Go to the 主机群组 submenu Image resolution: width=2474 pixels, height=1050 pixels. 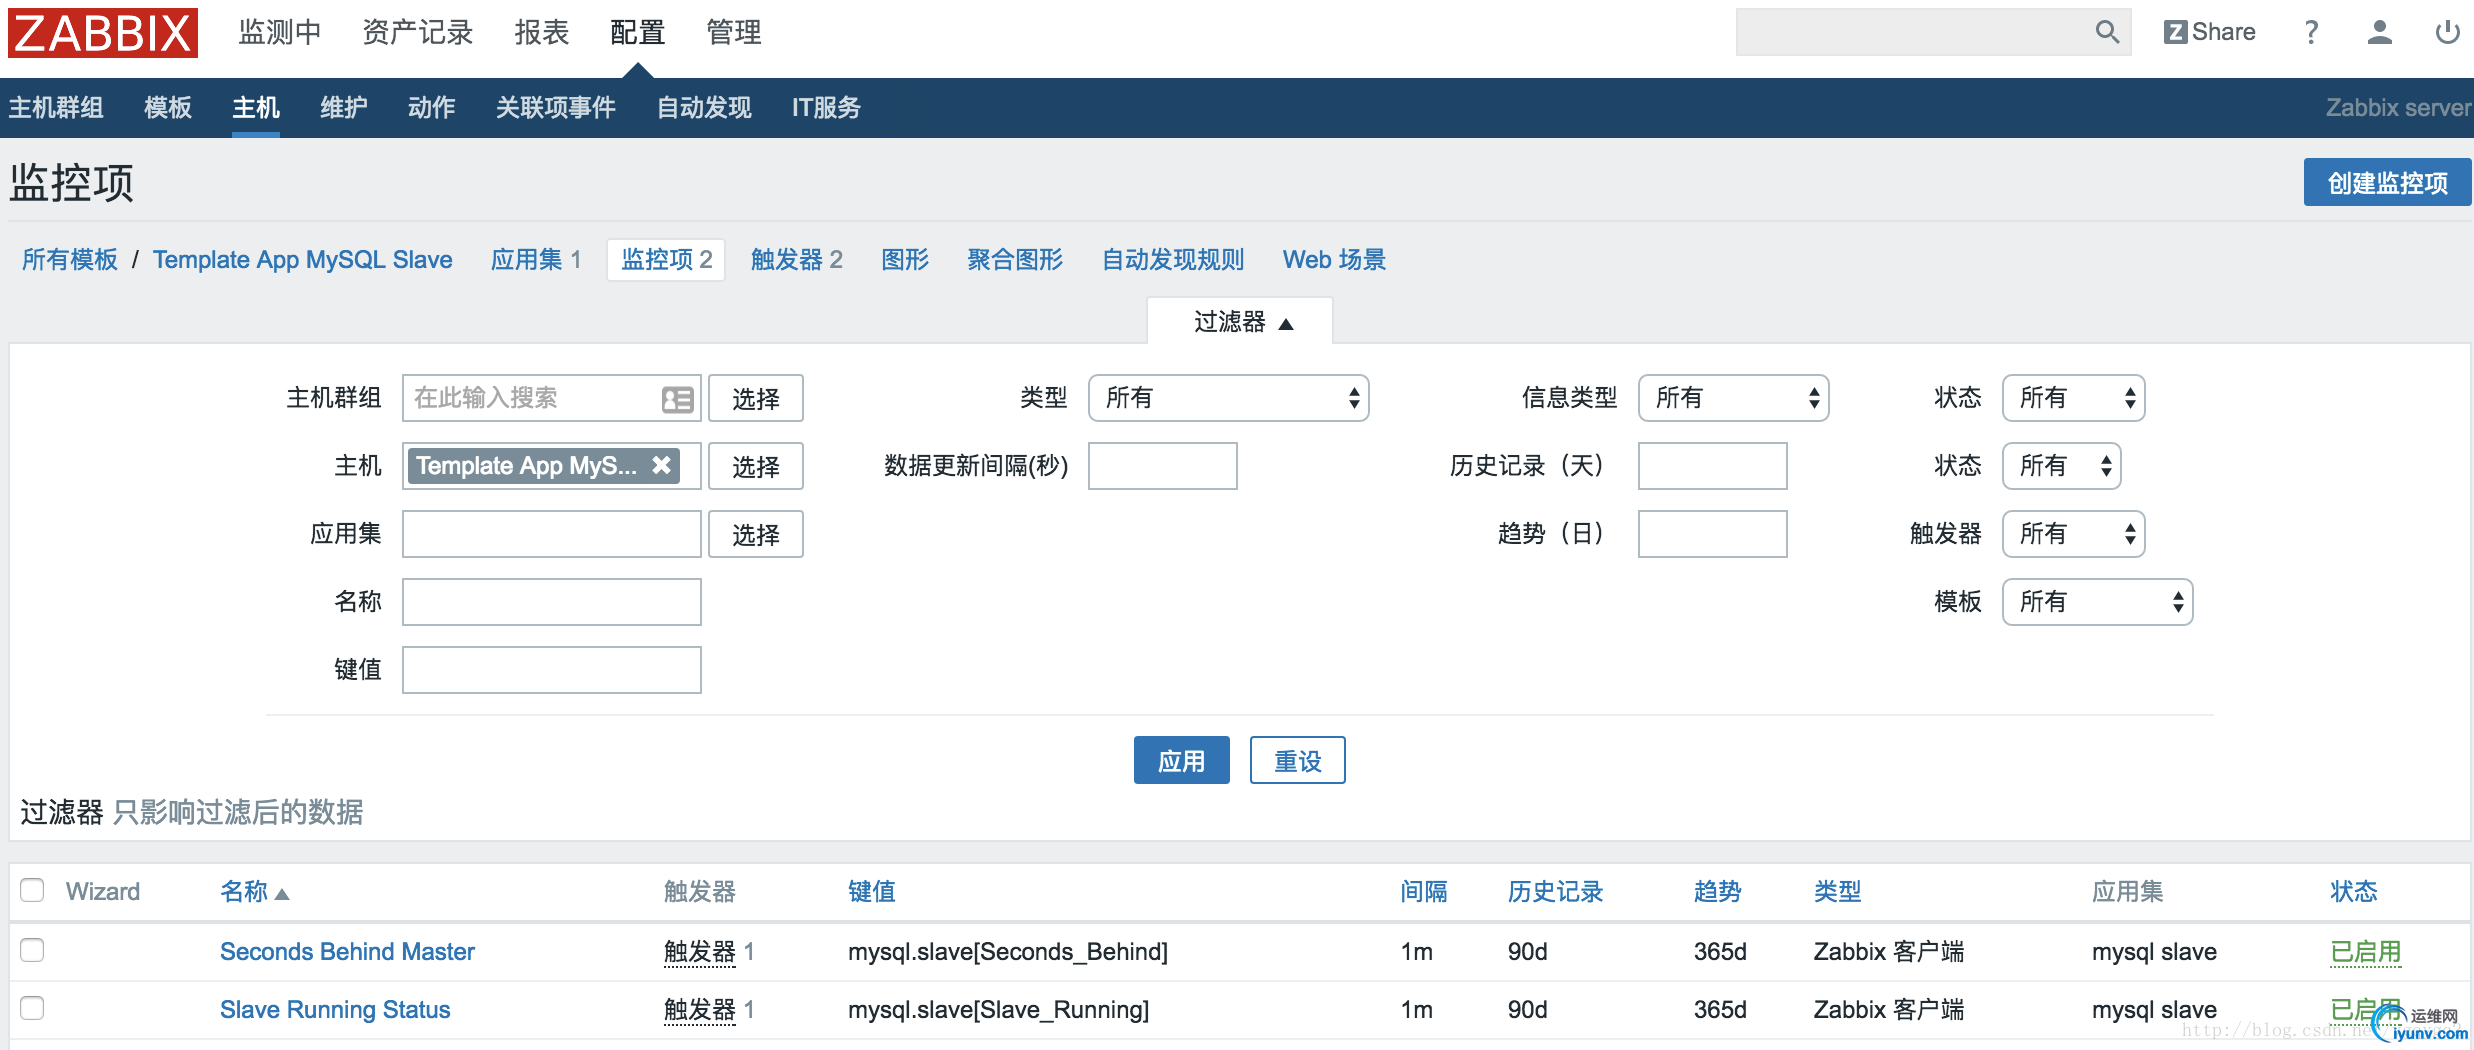[x=56, y=108]
